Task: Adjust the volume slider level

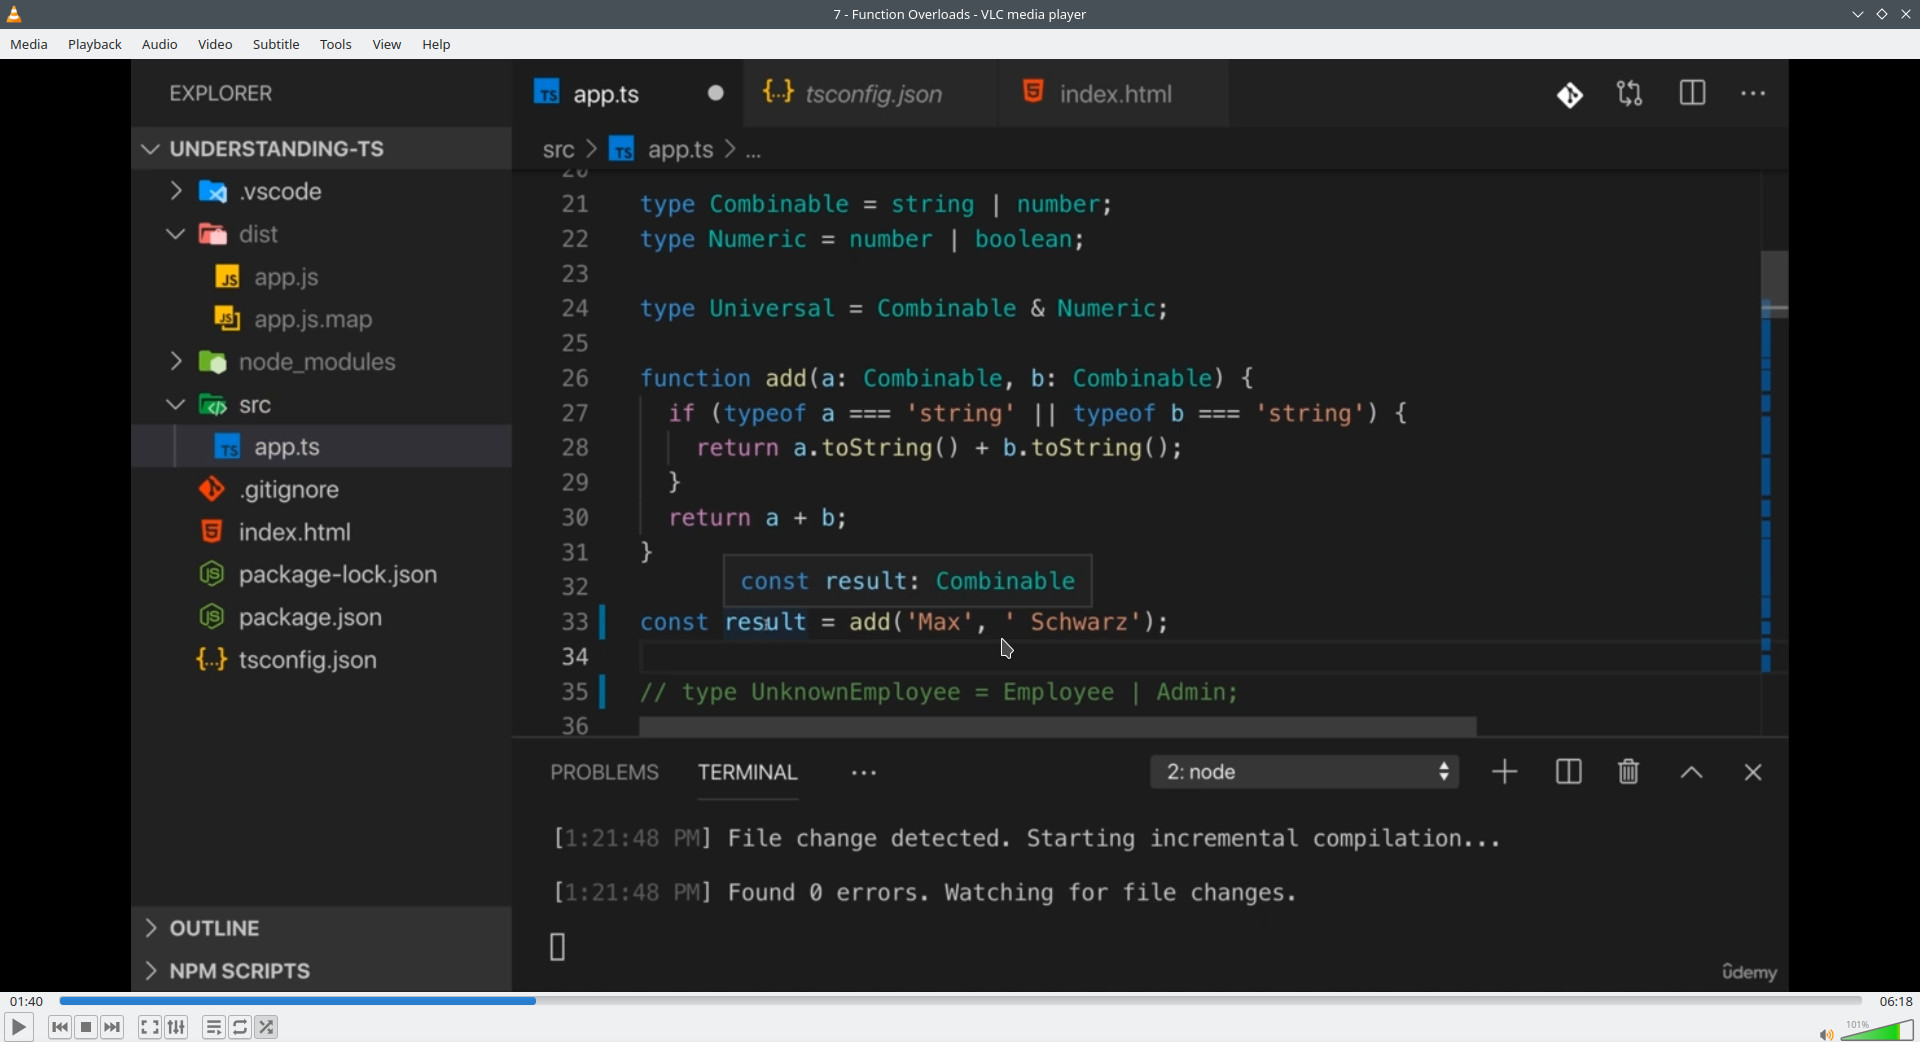Action: tap(1880, 1031)
